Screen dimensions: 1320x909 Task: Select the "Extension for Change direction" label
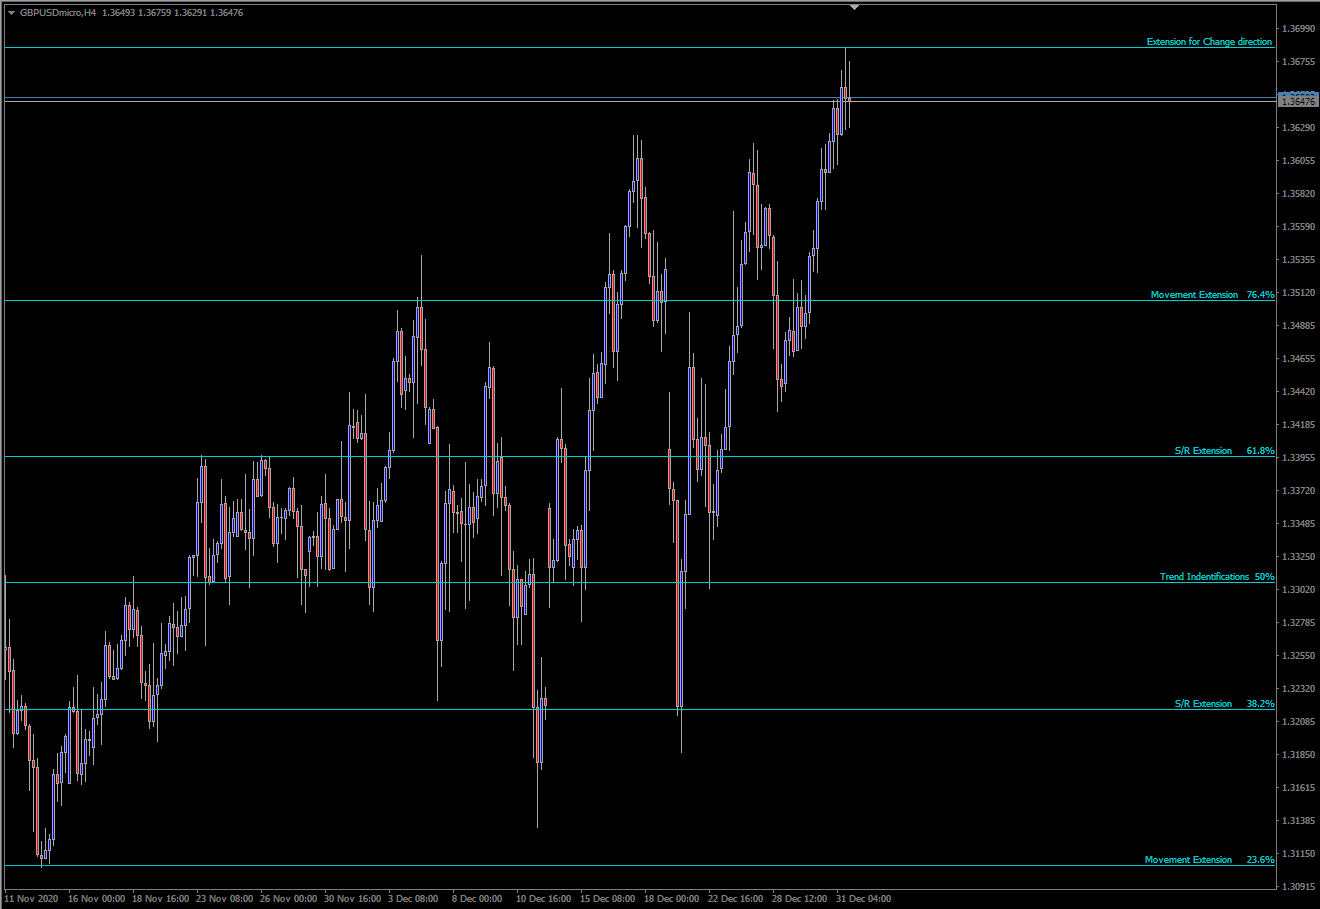pos(1209,42)
